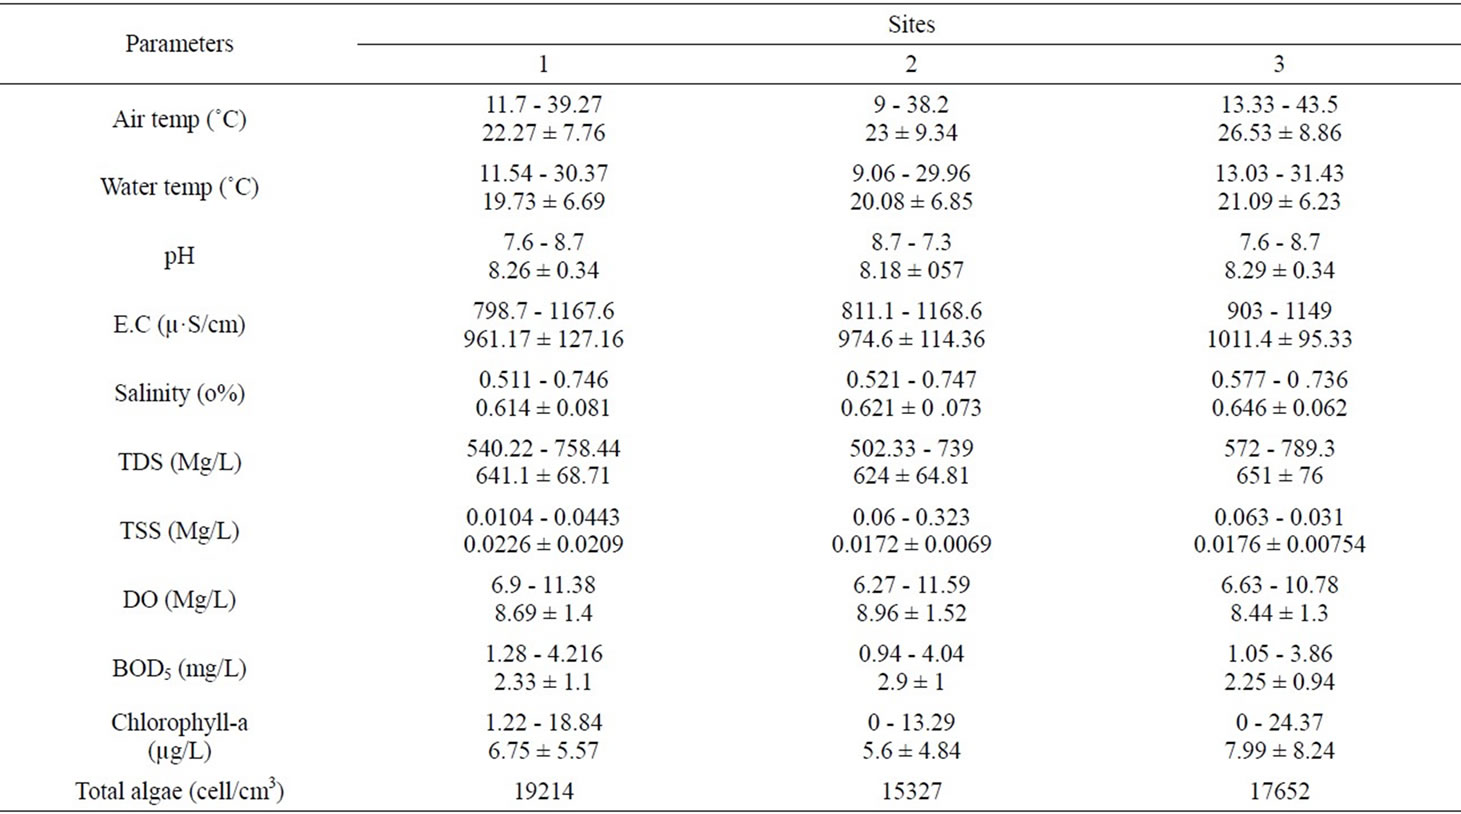Image resolution: width=1461 pixels, height=814 pixels.
Task: Click the TSS (Mg/L) row label
Action: [179, 531]
